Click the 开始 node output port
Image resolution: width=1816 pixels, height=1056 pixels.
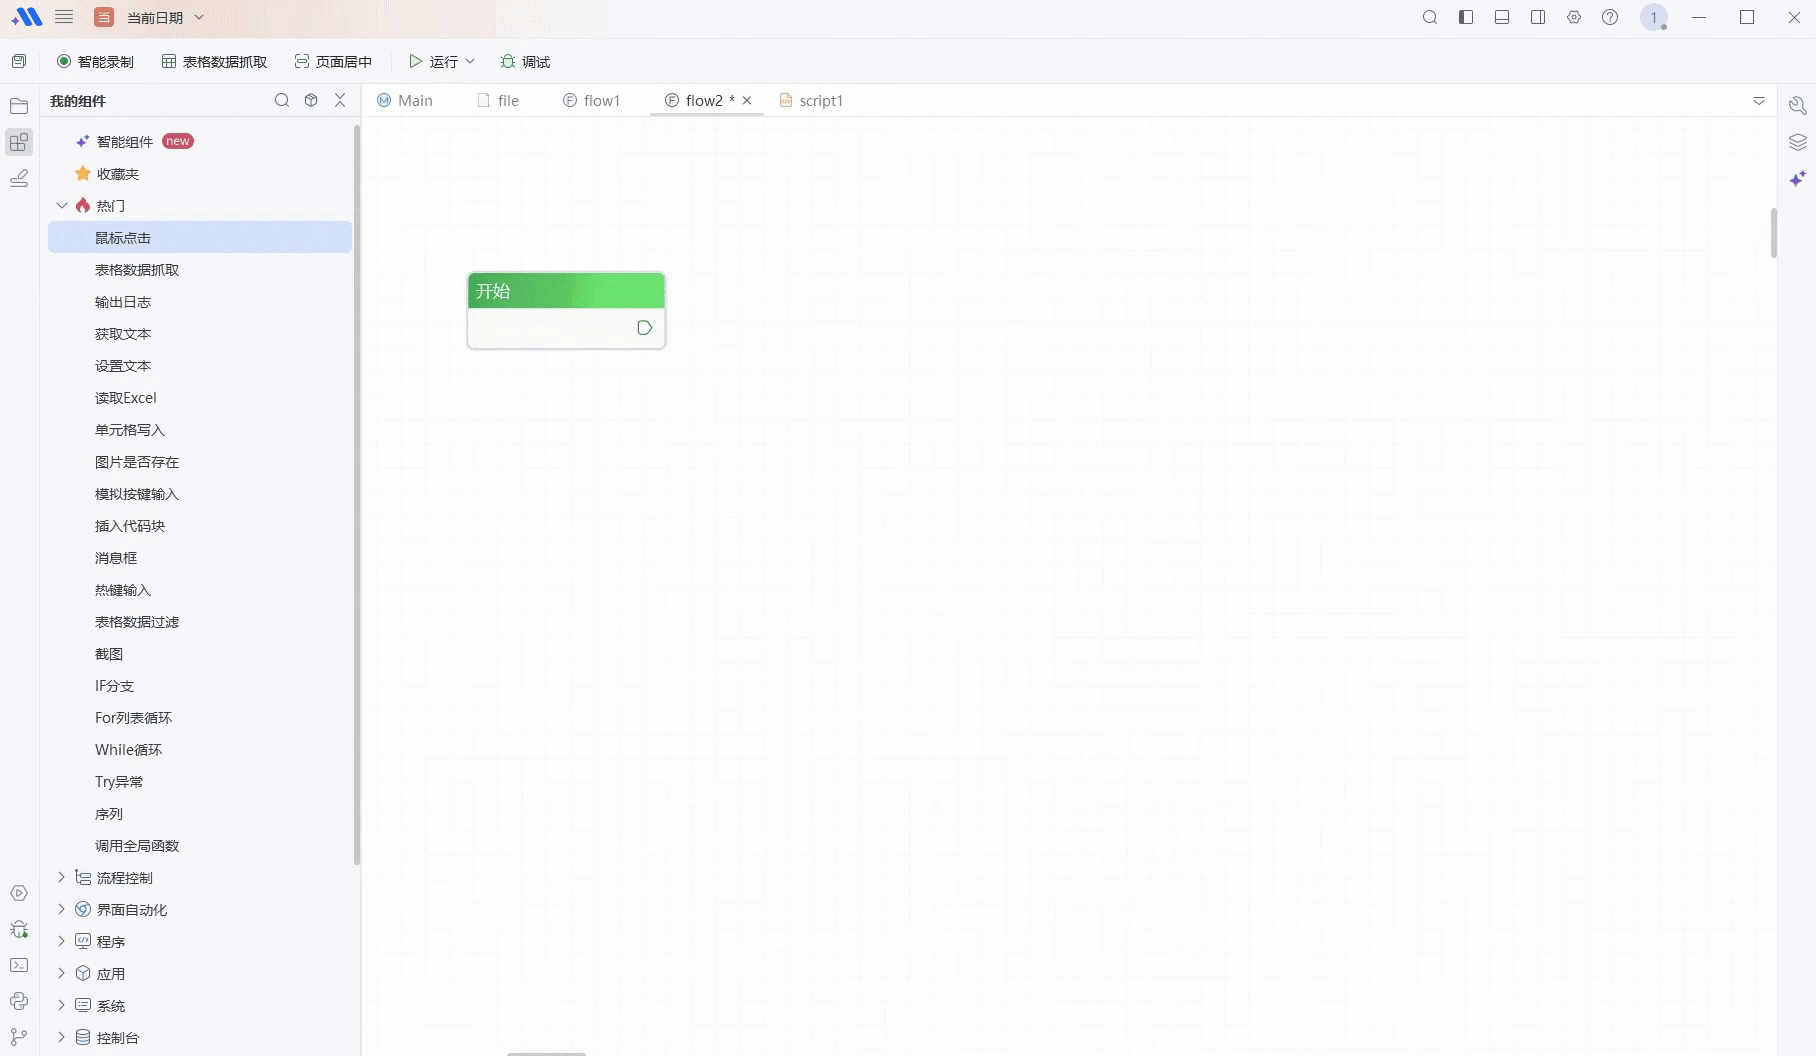644,328
